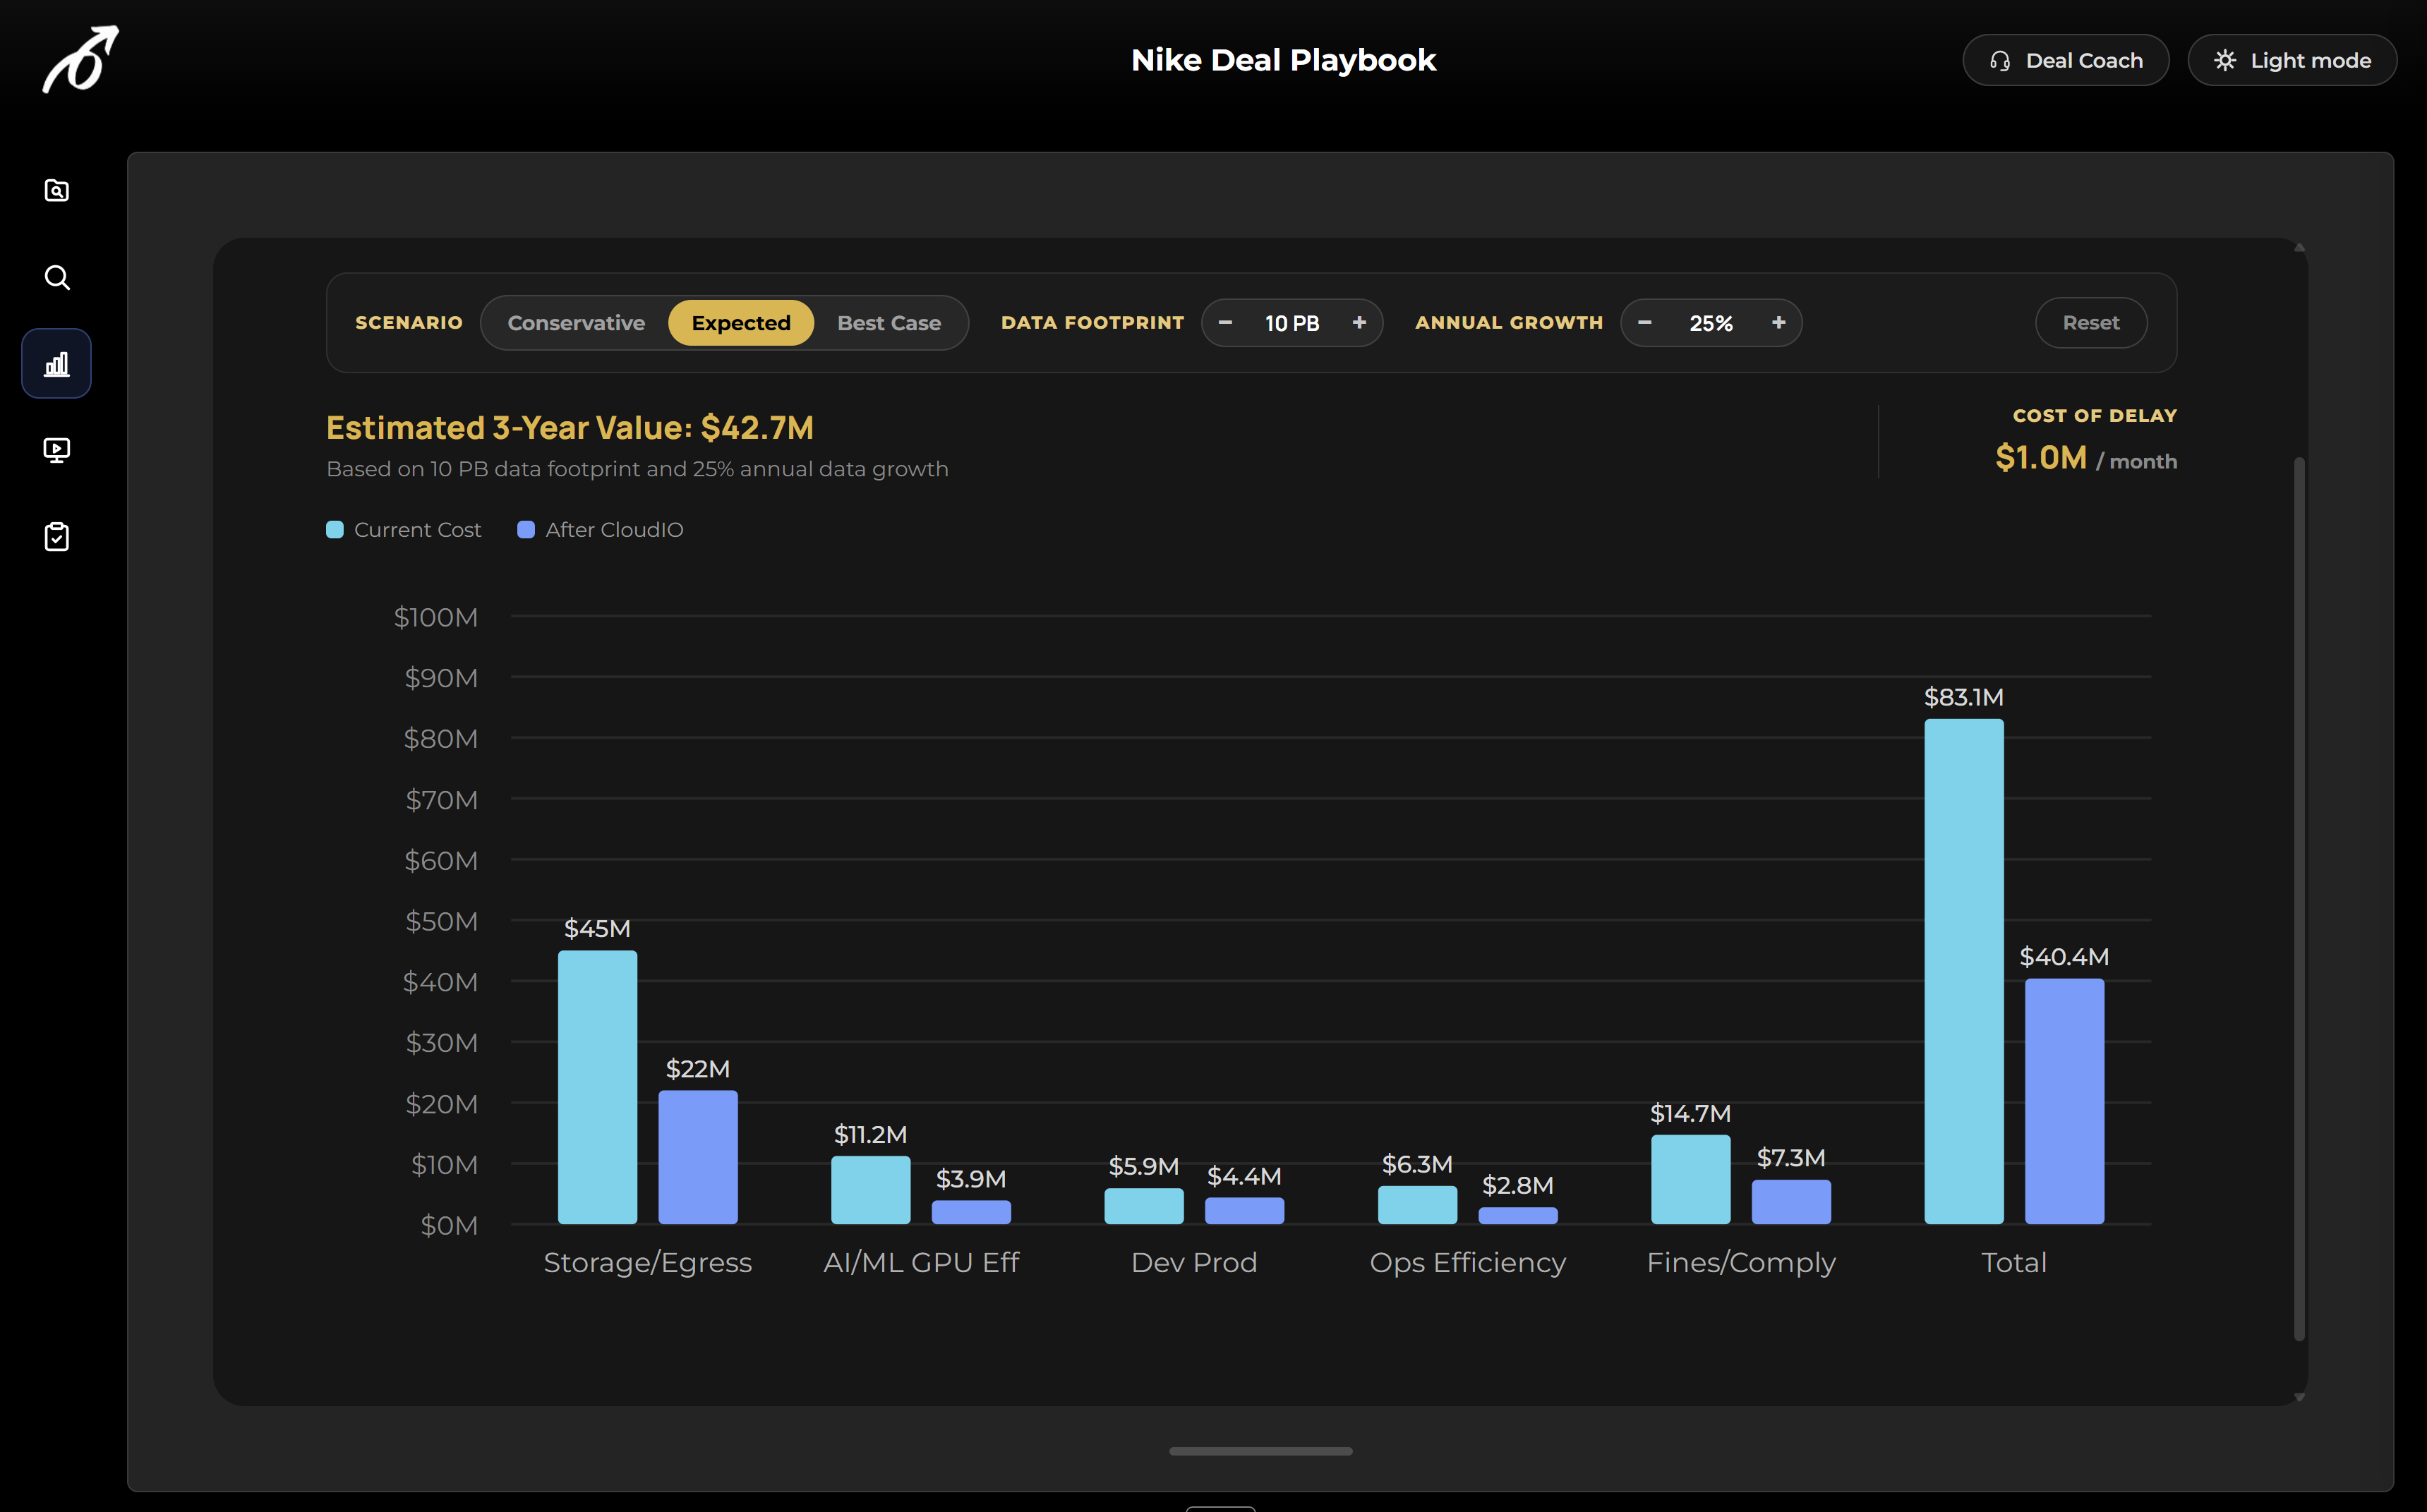This screenshot has height=1512, width=2427.
Task: Toggle the Current Cost legend item
Action: [x=404, y=530]
